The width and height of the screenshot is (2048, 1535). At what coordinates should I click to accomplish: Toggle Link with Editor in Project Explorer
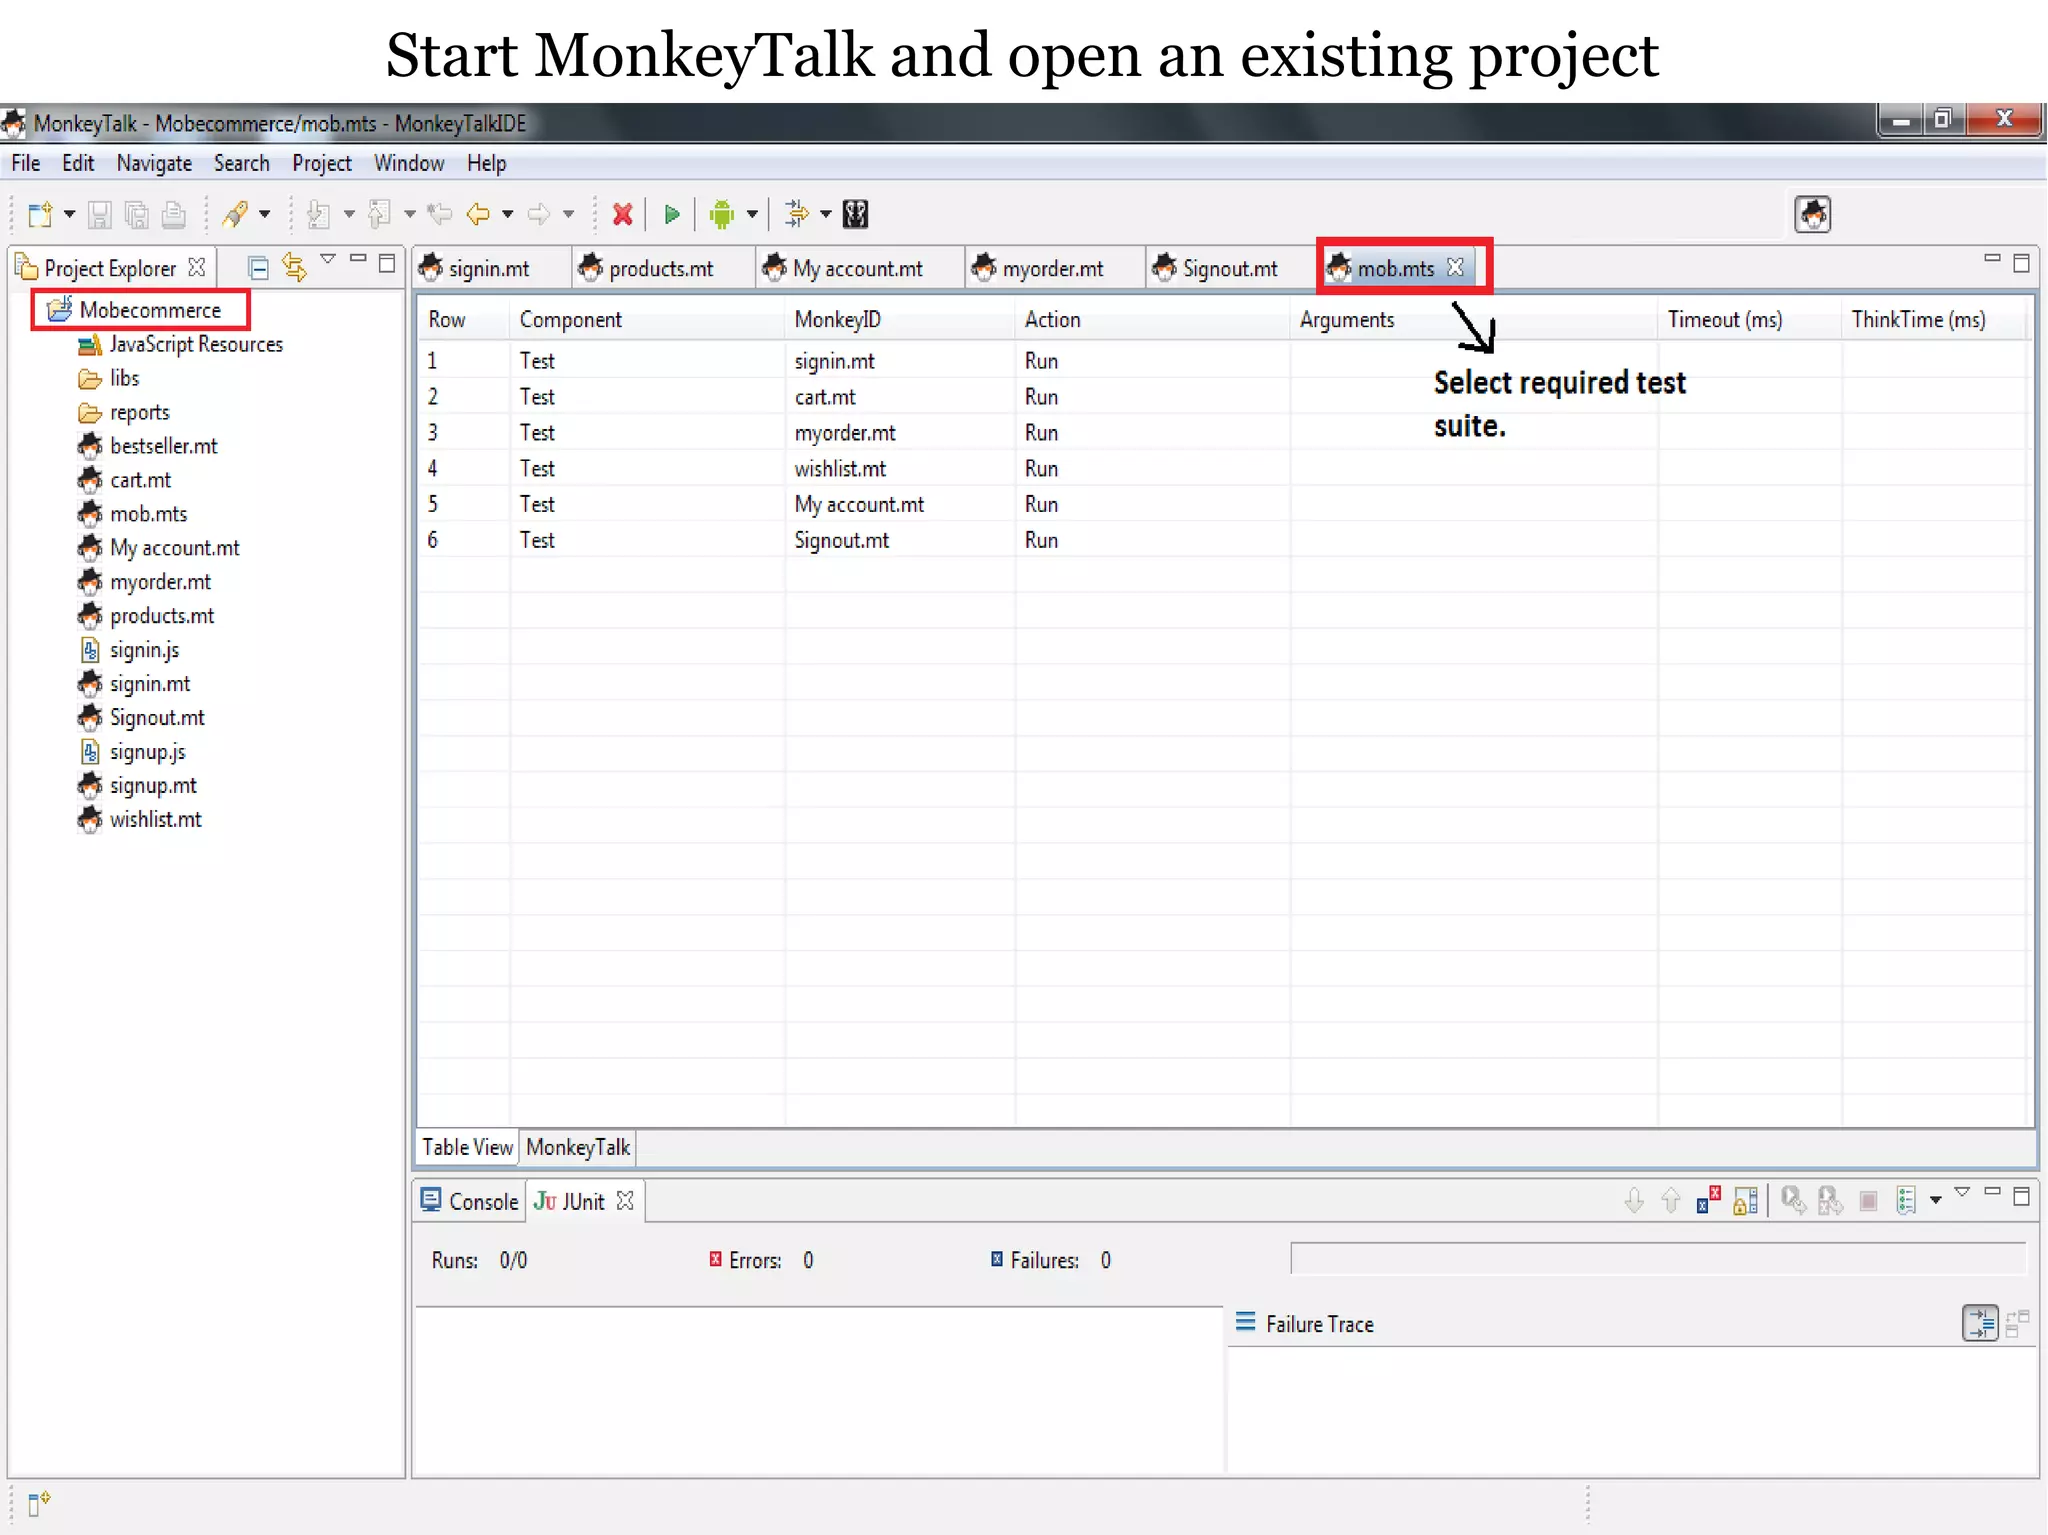pyautogui.click(x=294, y=267)
